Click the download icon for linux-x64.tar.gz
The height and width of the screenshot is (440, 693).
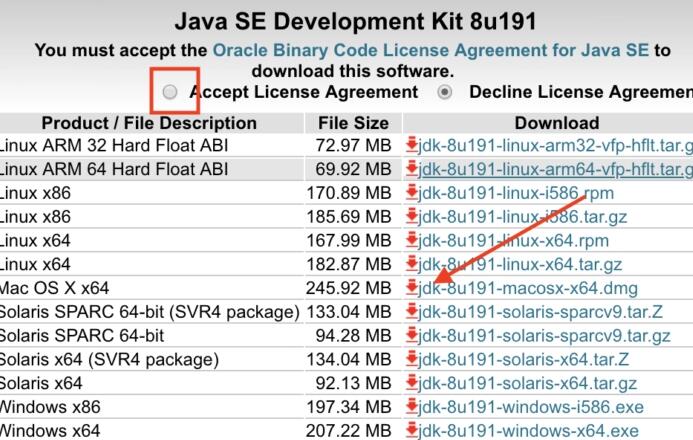[x=411, y=264]
